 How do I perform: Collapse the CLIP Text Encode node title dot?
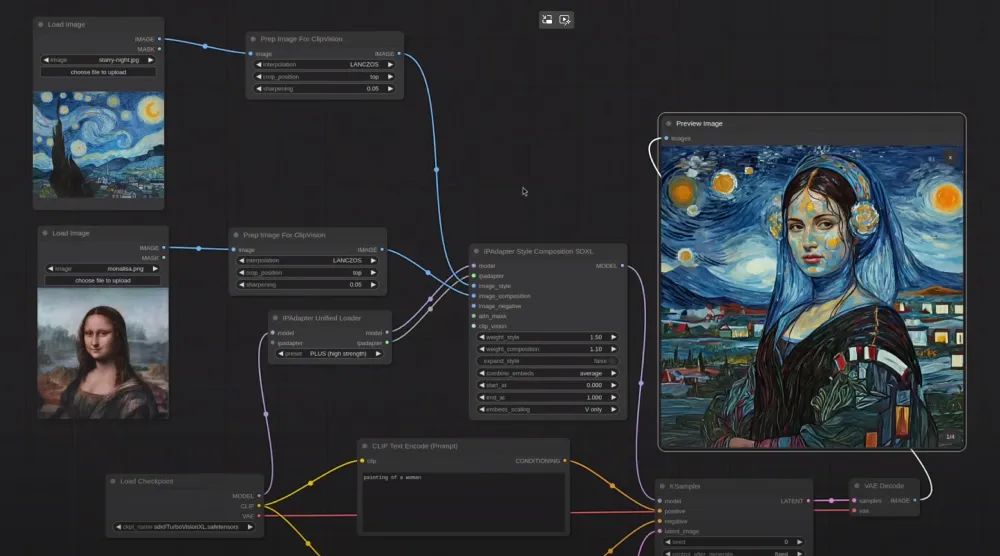[x=365, y=446]
